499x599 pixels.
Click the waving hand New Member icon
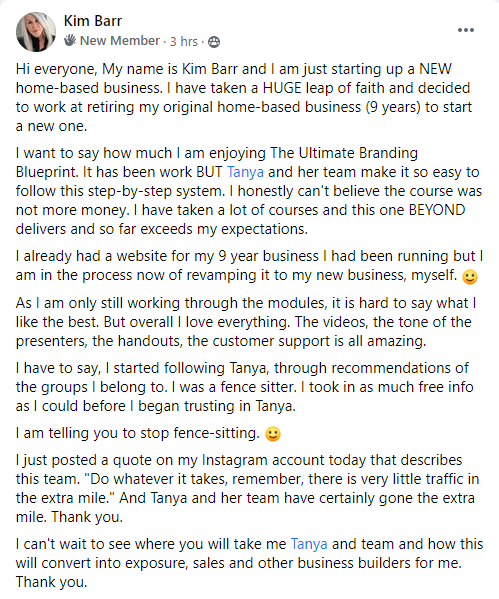[70, 40]
